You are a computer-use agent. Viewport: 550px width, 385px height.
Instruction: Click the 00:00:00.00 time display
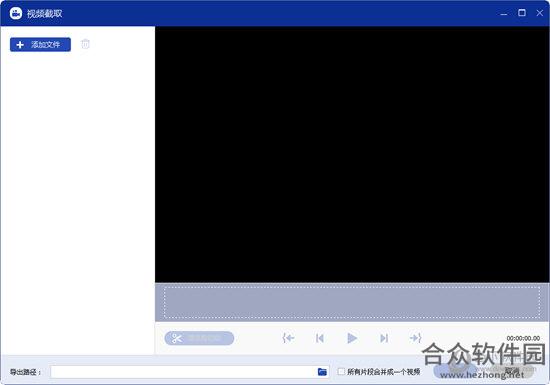click(523, 338)
